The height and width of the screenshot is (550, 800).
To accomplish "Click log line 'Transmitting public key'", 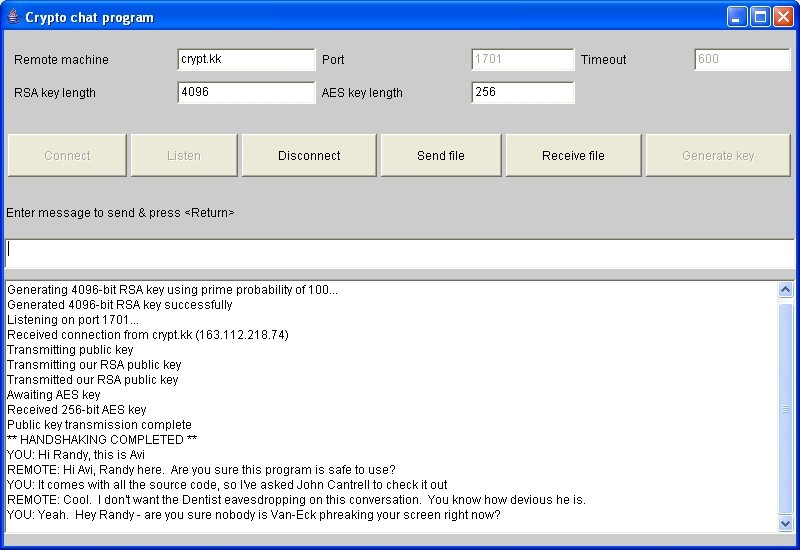I will coord(70,349).
